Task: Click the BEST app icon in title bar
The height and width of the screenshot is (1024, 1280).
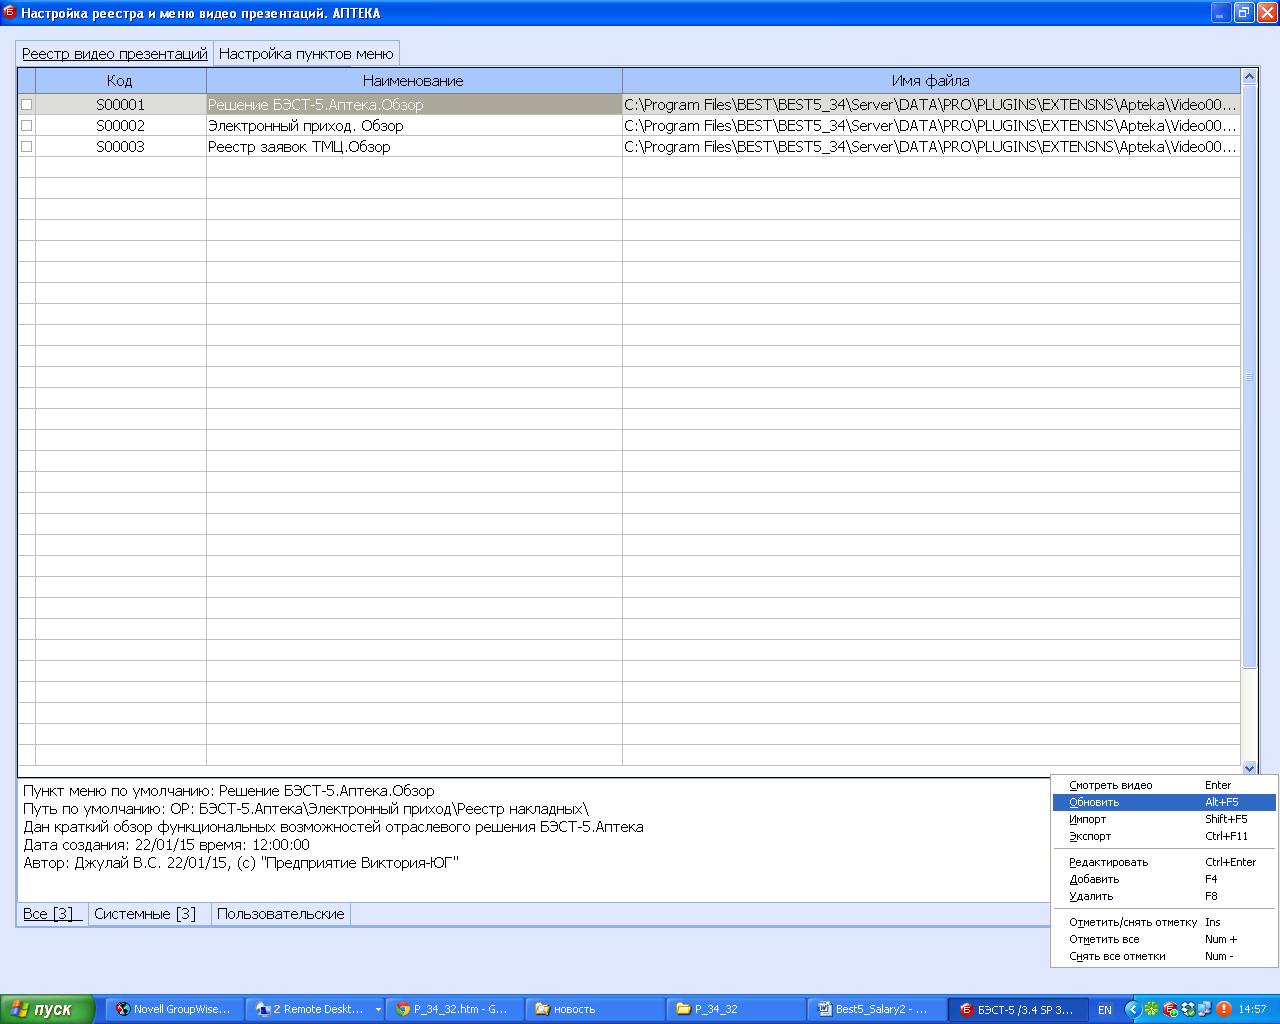Action: (x=10, y=13)
